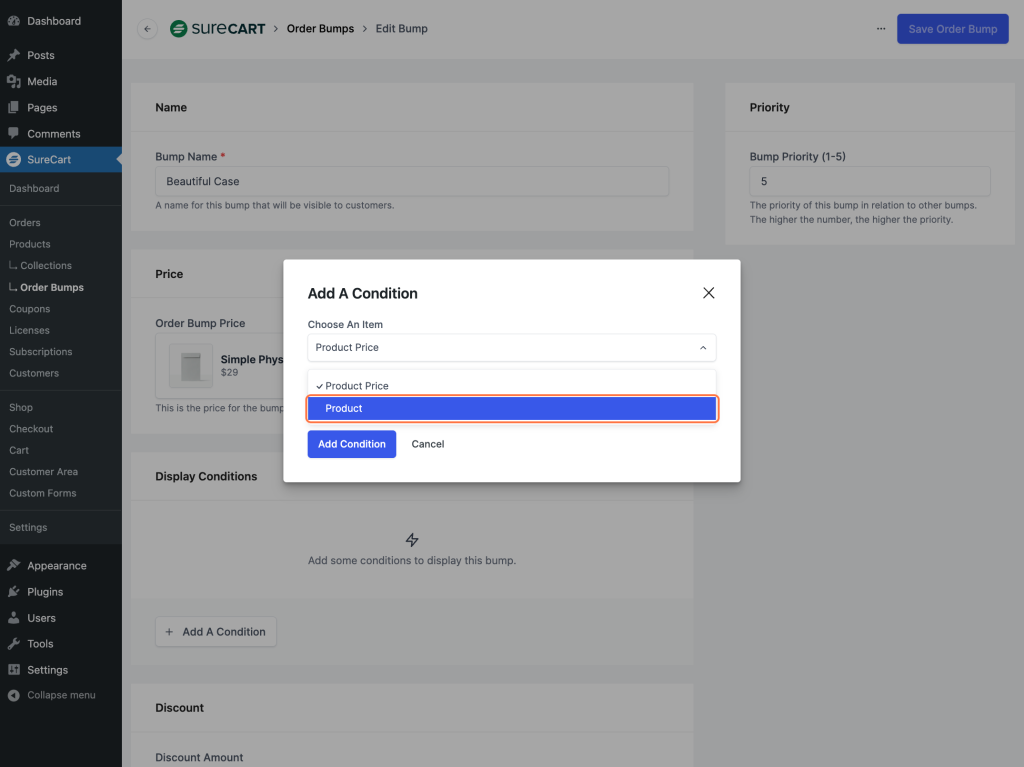This screenshot has height=767, width=1024.
Task: Click the Posts pin icon in sidebar
Action: click(13, 55)
